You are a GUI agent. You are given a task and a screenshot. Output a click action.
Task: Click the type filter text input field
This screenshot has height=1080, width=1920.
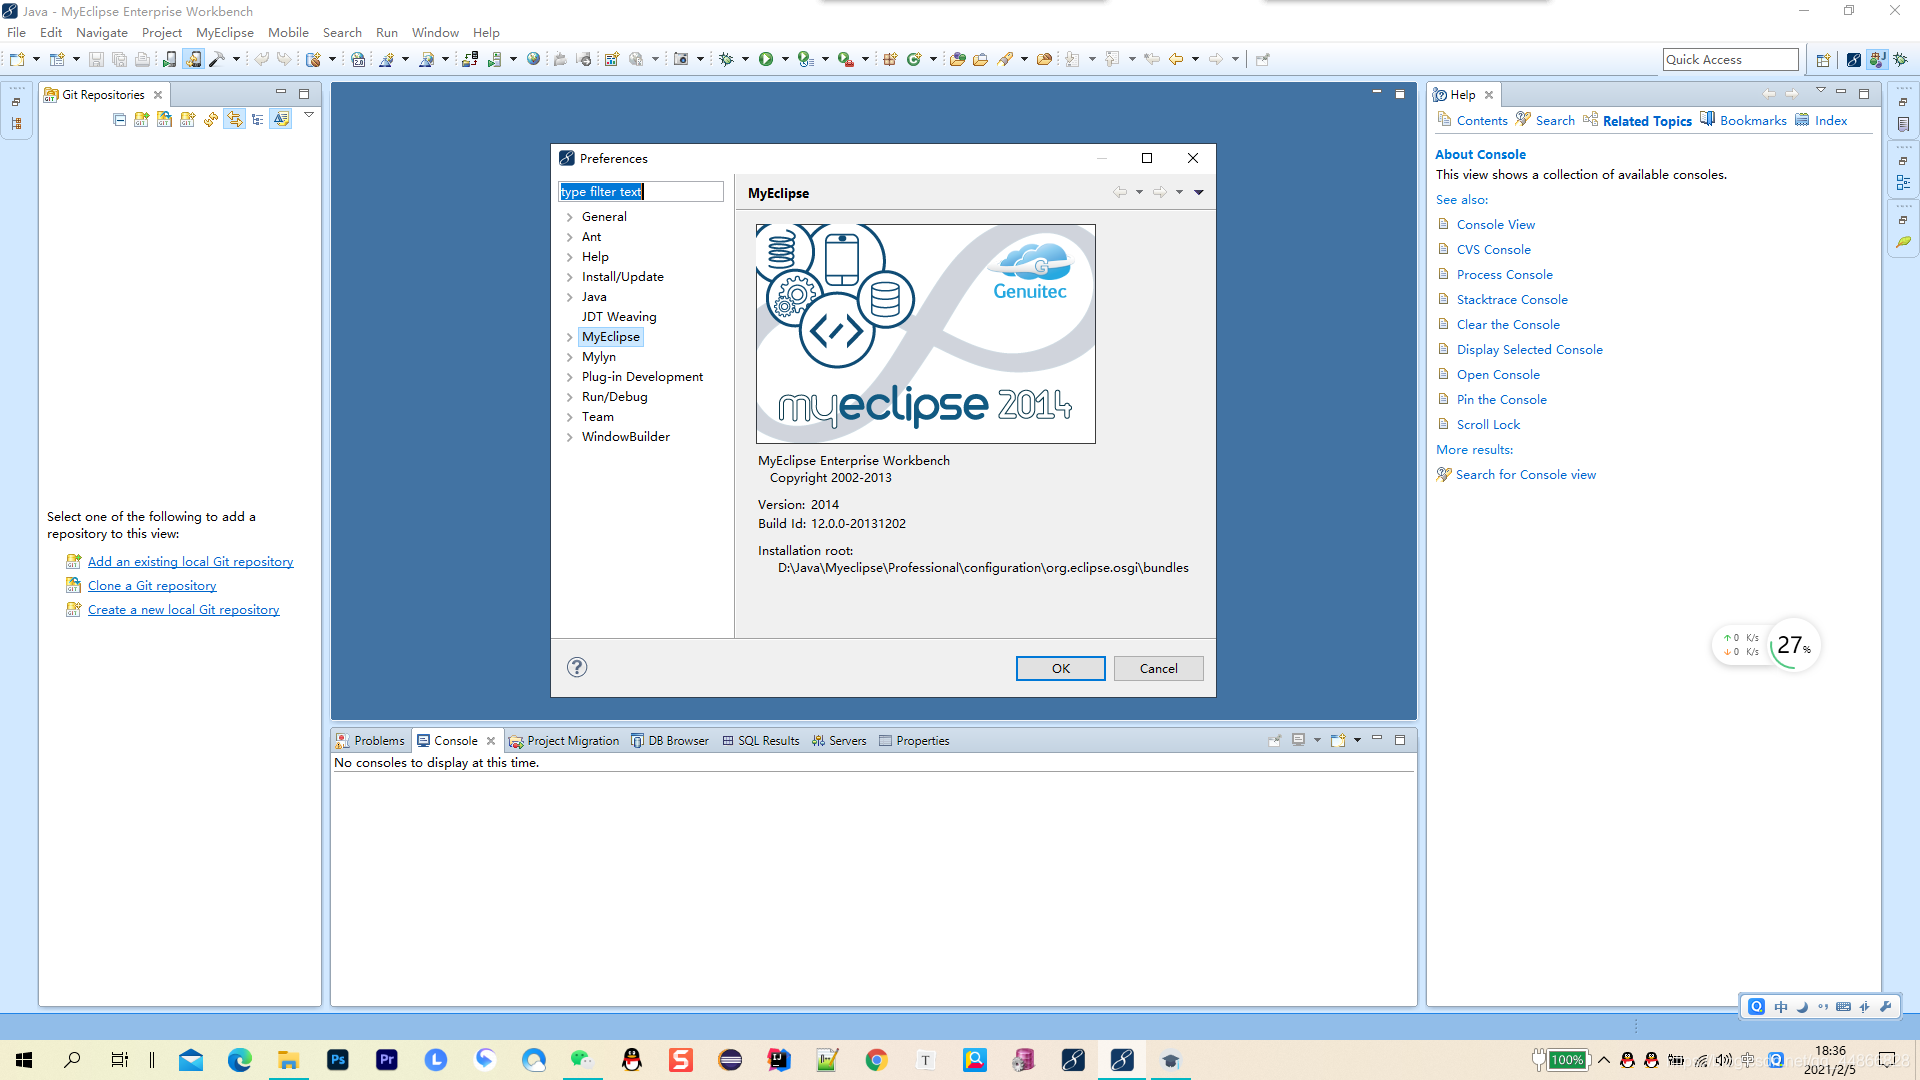point(641,191)
